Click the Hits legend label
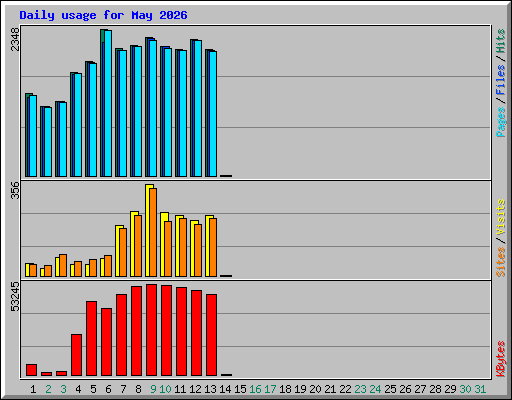Screen dimensions: 512x400 [501, 41]
